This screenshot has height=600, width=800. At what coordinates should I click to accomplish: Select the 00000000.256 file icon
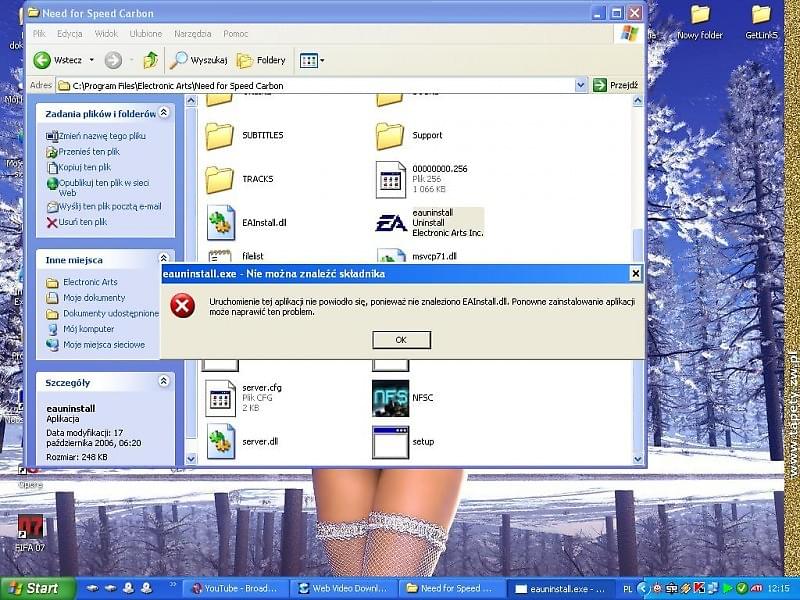point(390,180)
